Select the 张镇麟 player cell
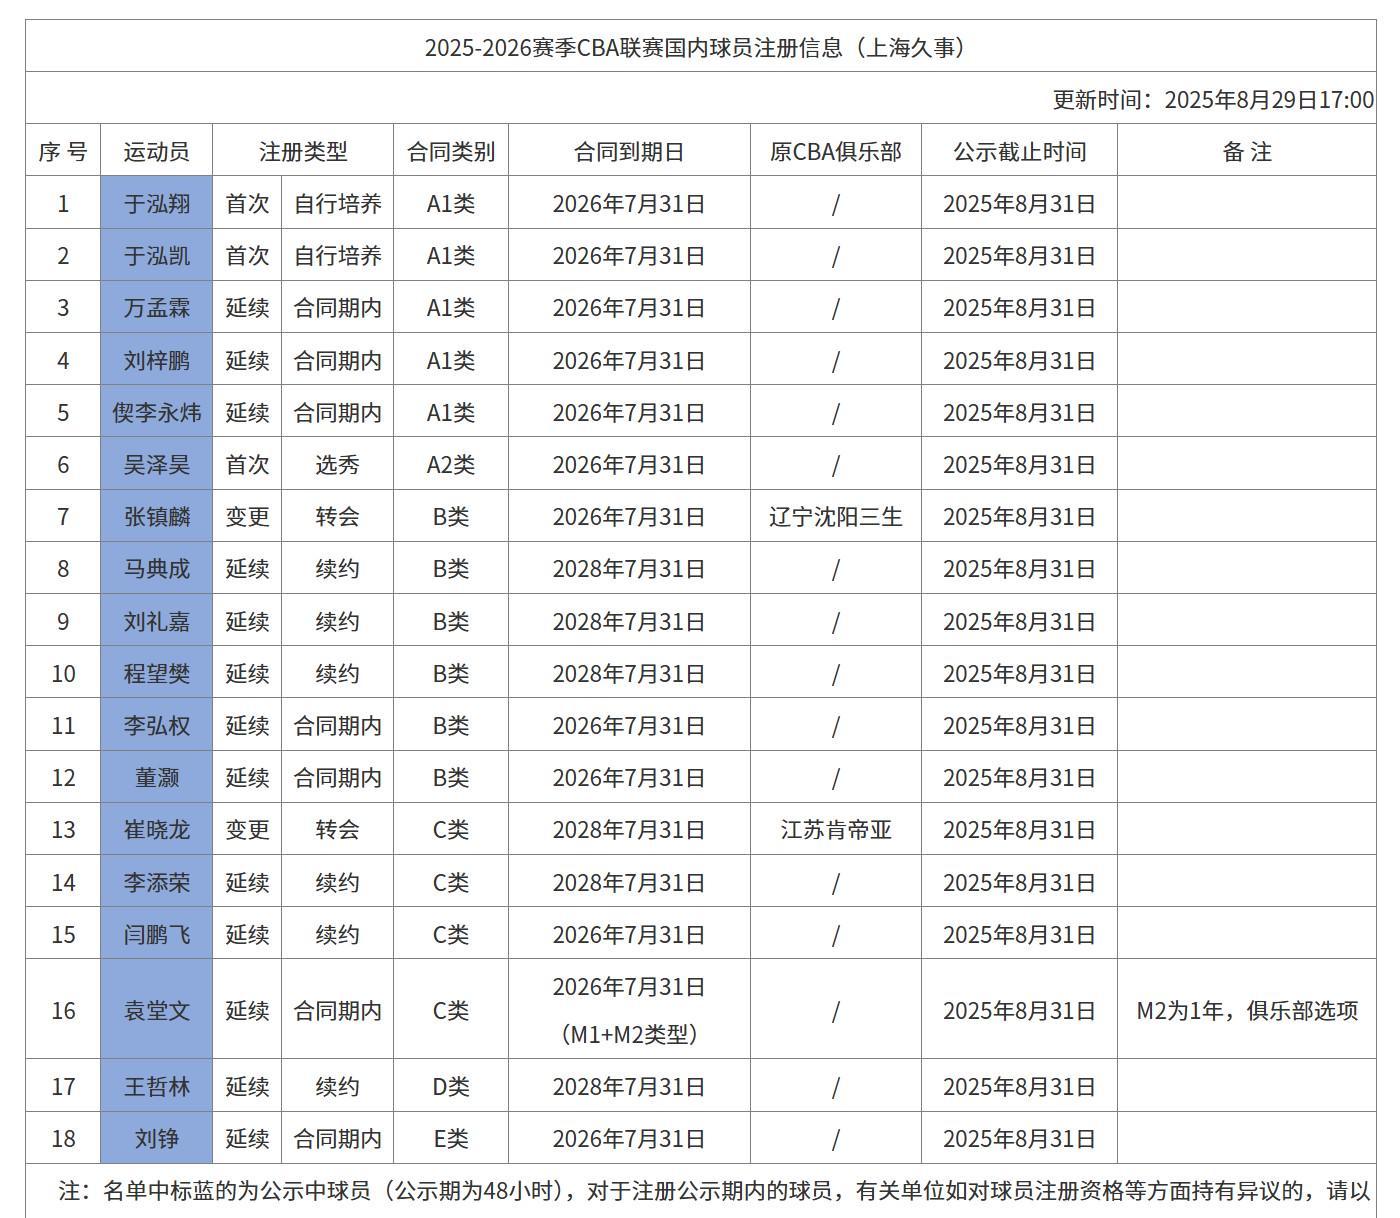Image resolution: width=1400 pixels, height=1218 pixels. pyautogui.click(x=156, y=516)
